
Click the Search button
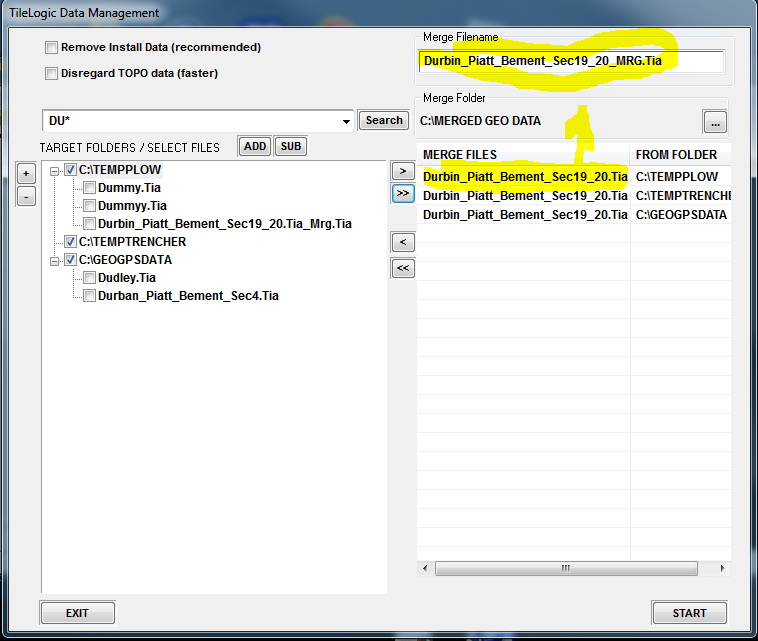point(384,121)
